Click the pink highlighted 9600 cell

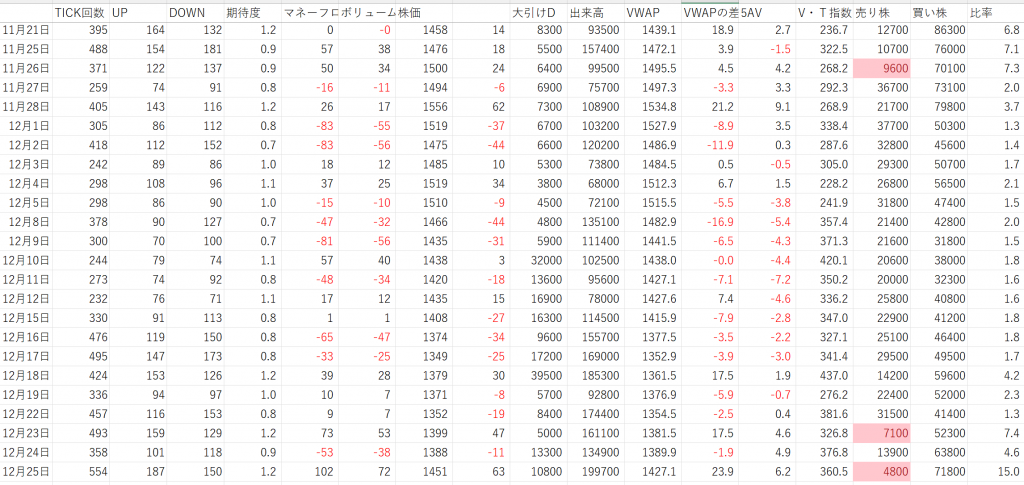tap(882, 68)
